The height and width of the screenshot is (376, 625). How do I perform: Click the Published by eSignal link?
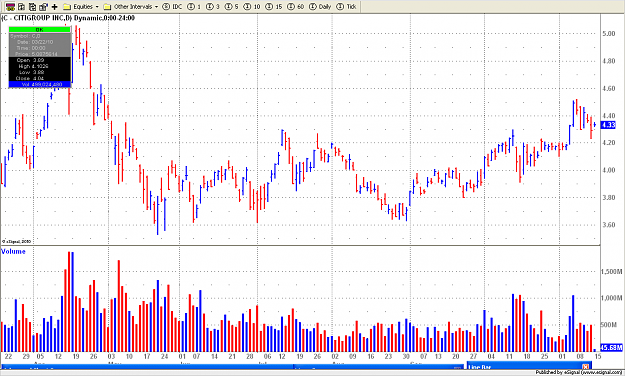[x=579, y=372]
